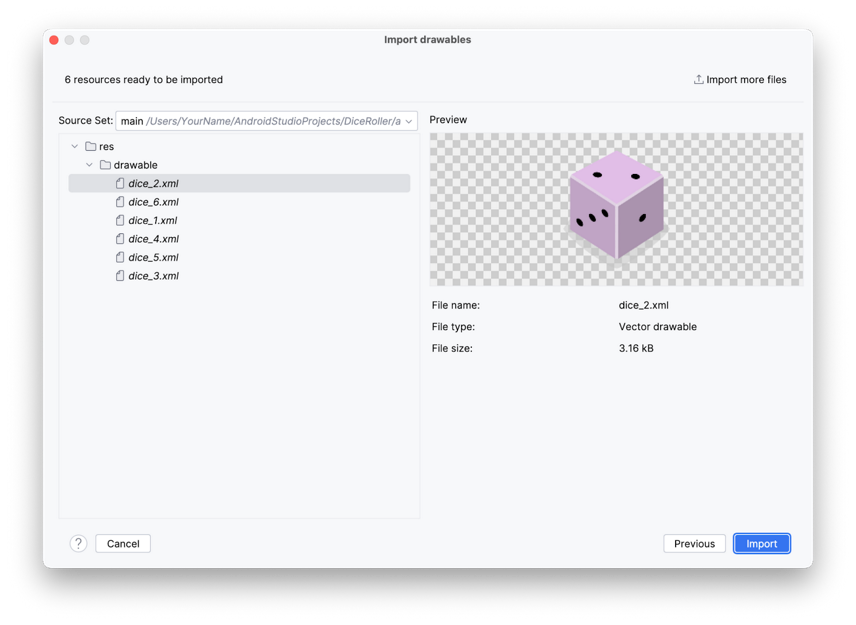Click the file icon next to dice_5.xml
The image size is (856, 625).
pyautogui.click(x=120, y=257)
